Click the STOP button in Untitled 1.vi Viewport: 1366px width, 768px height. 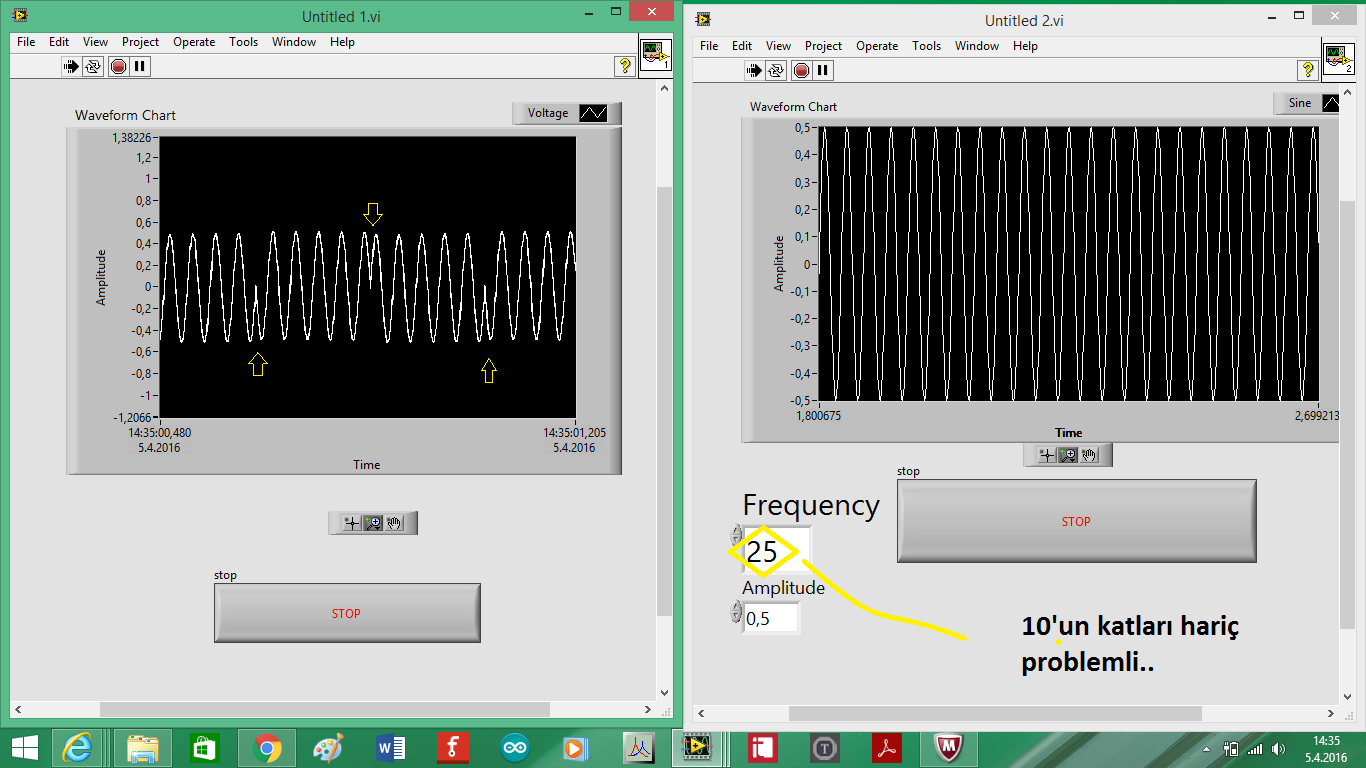[347, 613]
